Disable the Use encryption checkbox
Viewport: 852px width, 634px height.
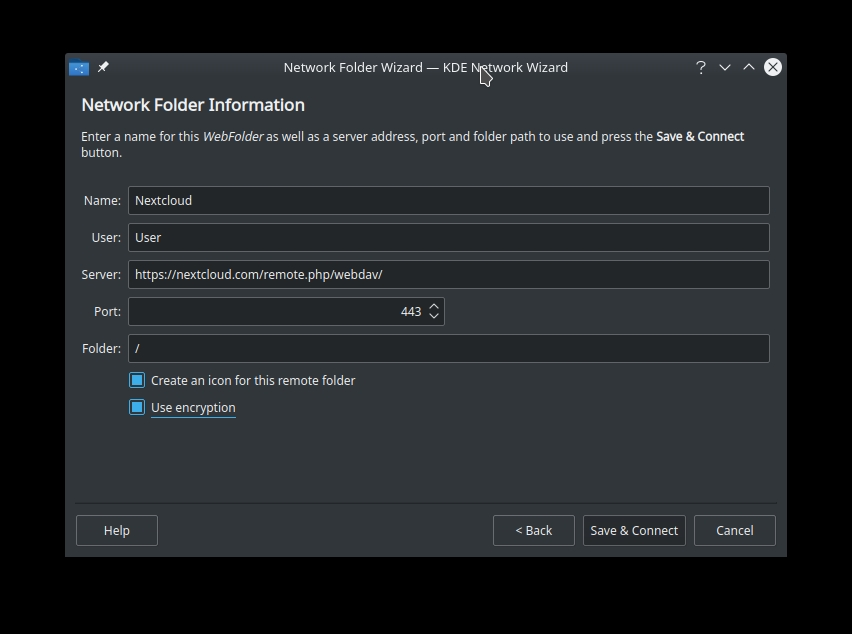pyautogui.click(x=137, y=407)
